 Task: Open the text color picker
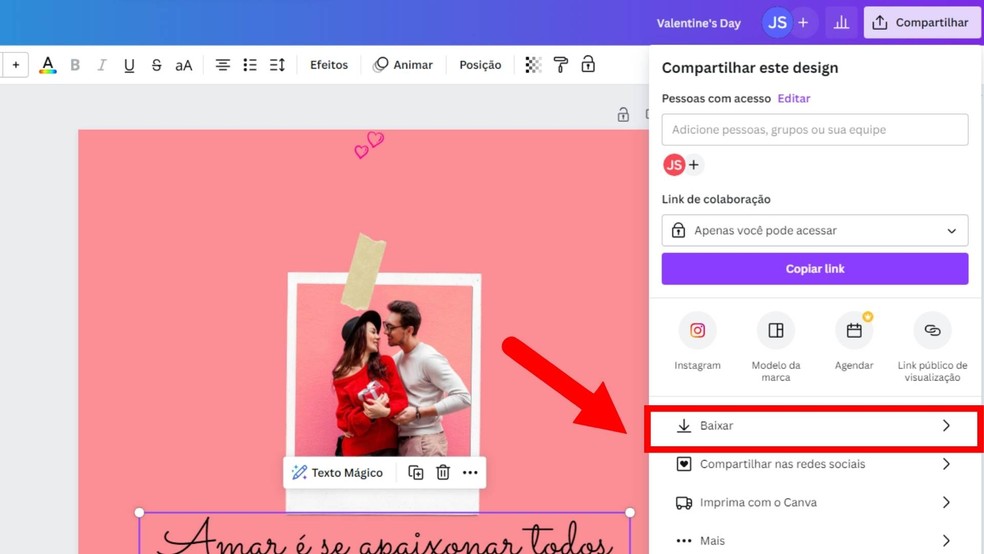pos(48,65)
